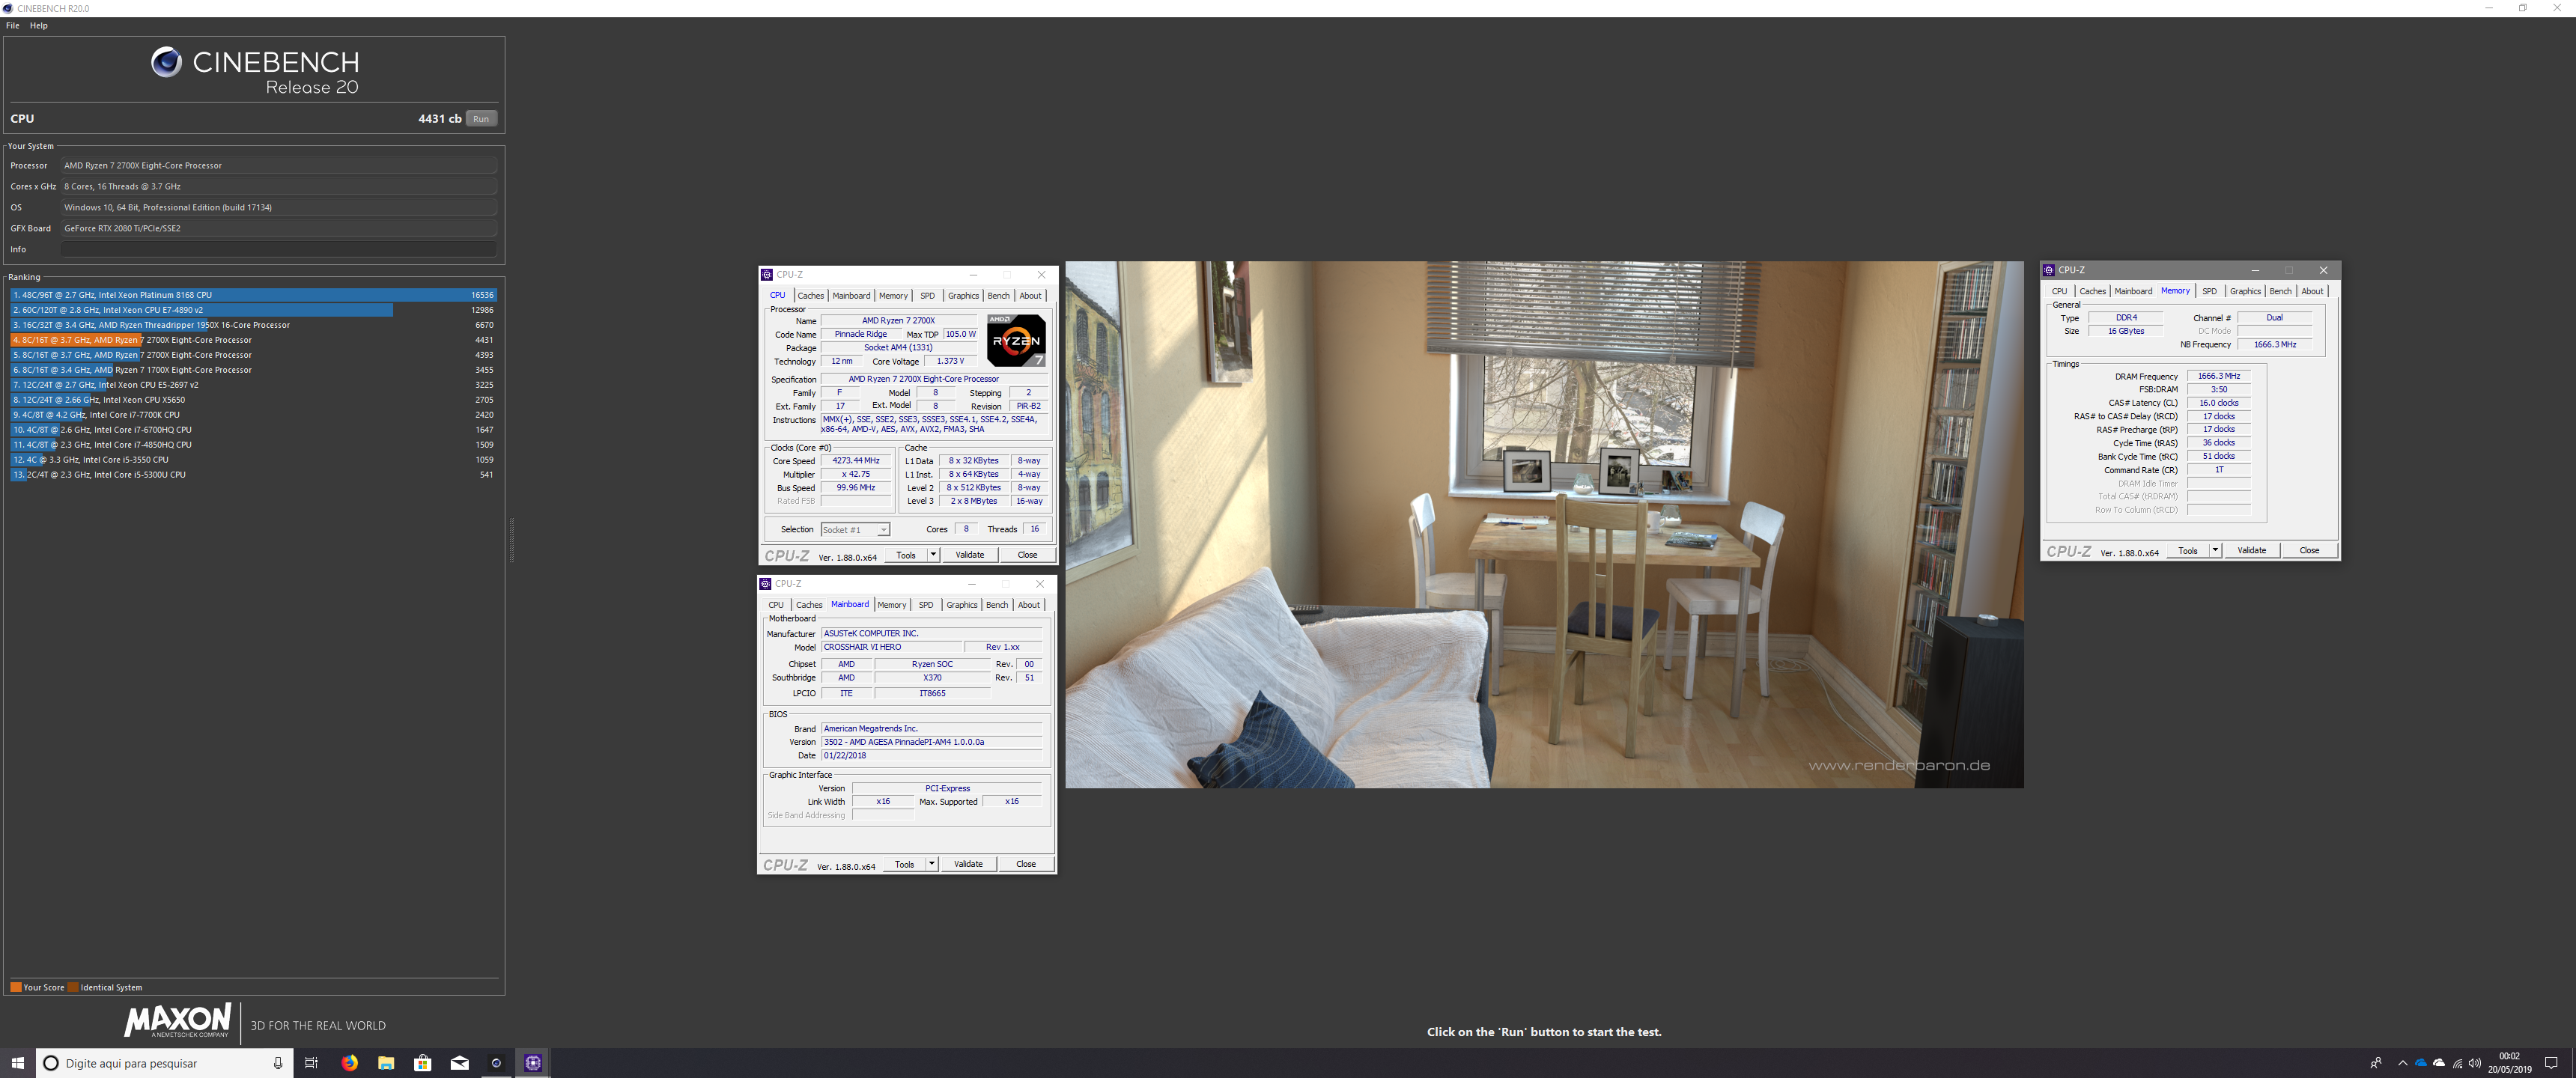Open Tools dropdown arrow in CPU-Z CPU window

click(x=933, y=555)
